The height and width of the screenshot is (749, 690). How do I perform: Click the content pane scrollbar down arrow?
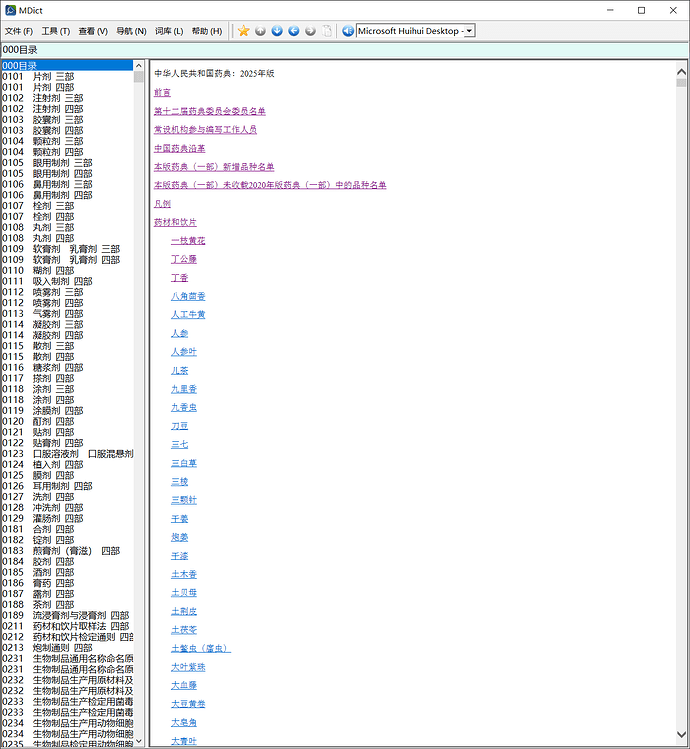coord(681,734)
